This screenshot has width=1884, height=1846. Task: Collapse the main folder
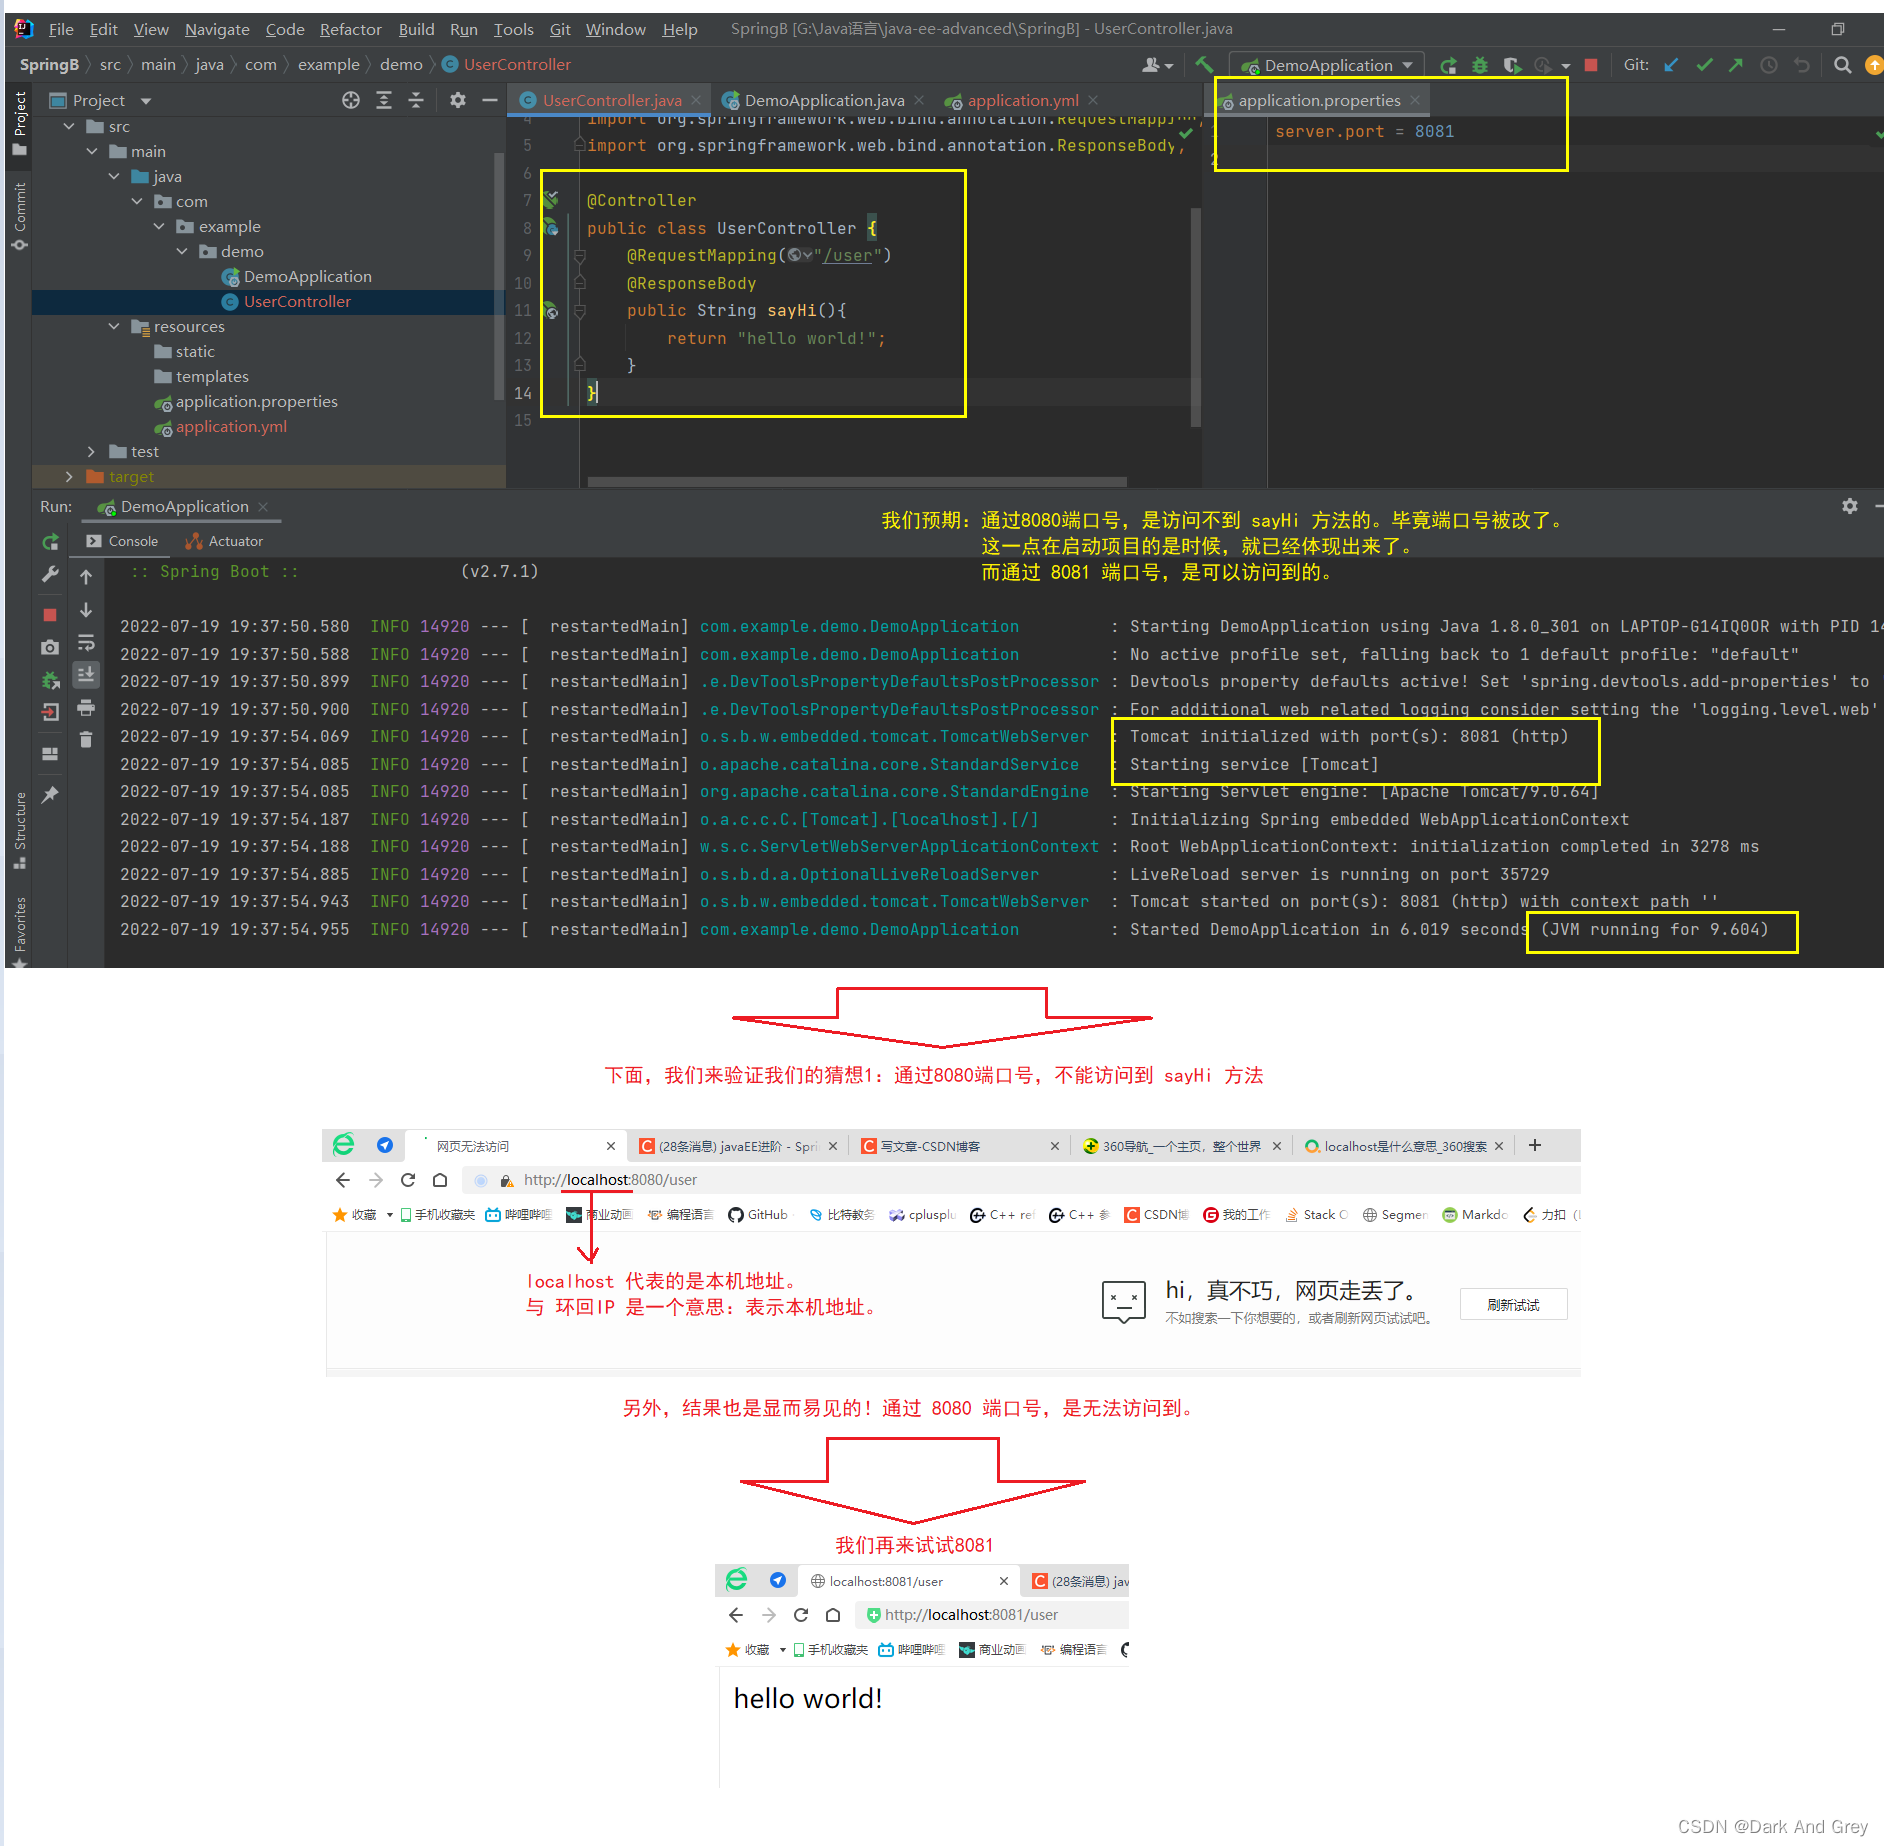point(92,151)
